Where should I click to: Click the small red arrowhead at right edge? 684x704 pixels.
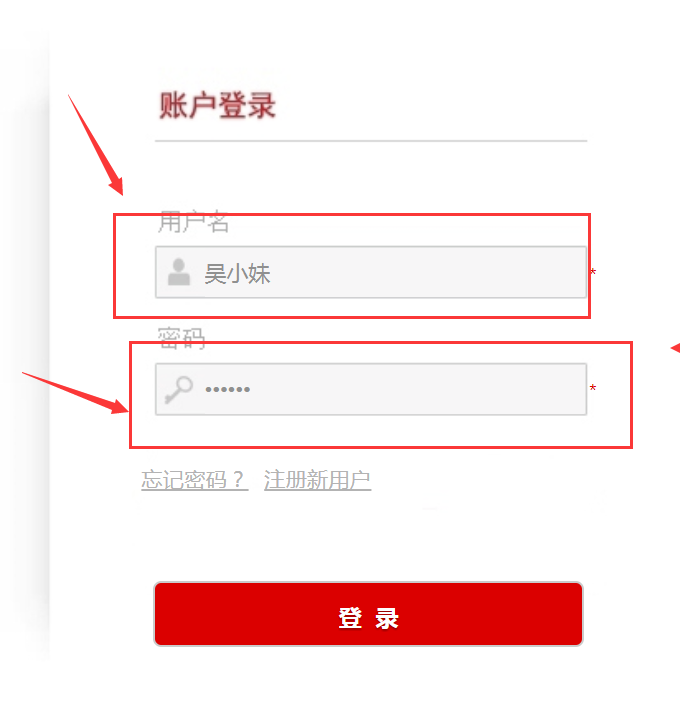[x=676, y=348]
